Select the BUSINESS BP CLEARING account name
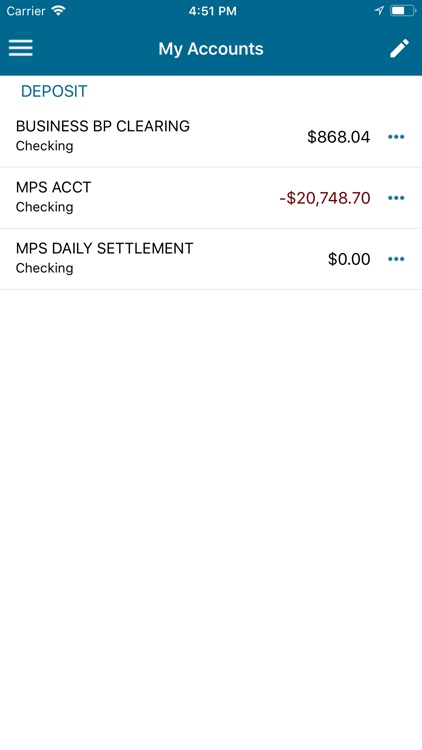422x750 pixels. click(103, 126)
